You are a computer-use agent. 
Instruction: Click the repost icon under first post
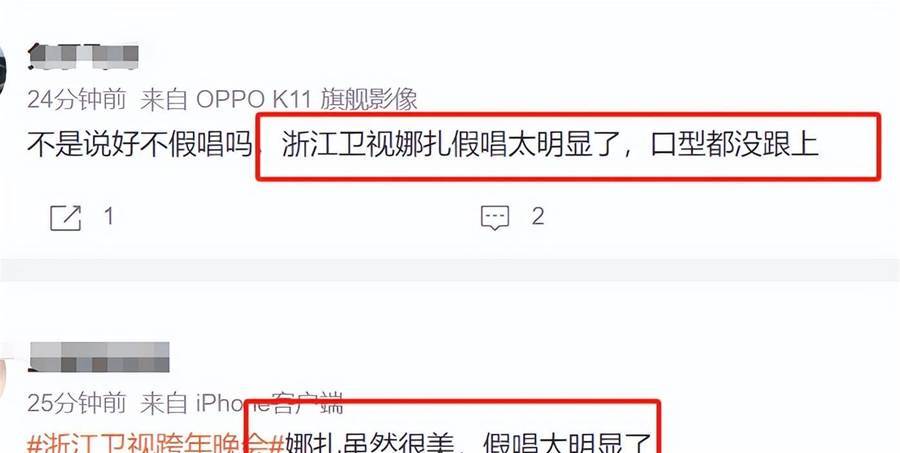[65, 218]
